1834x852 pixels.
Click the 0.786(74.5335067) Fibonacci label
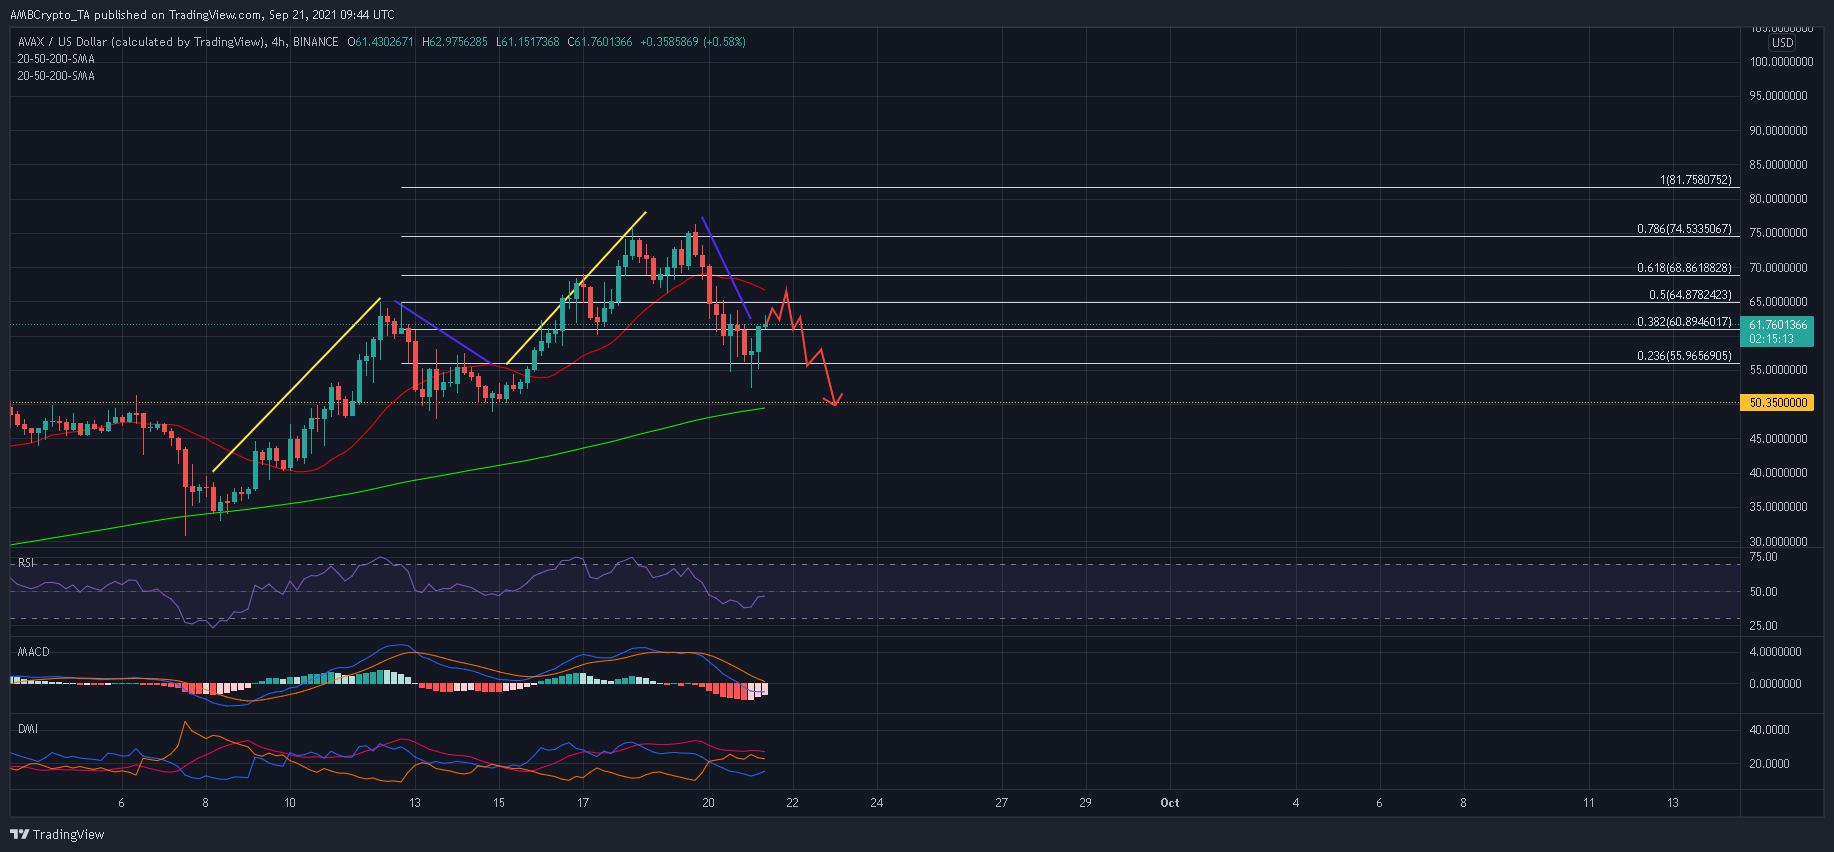[1684, 229]
